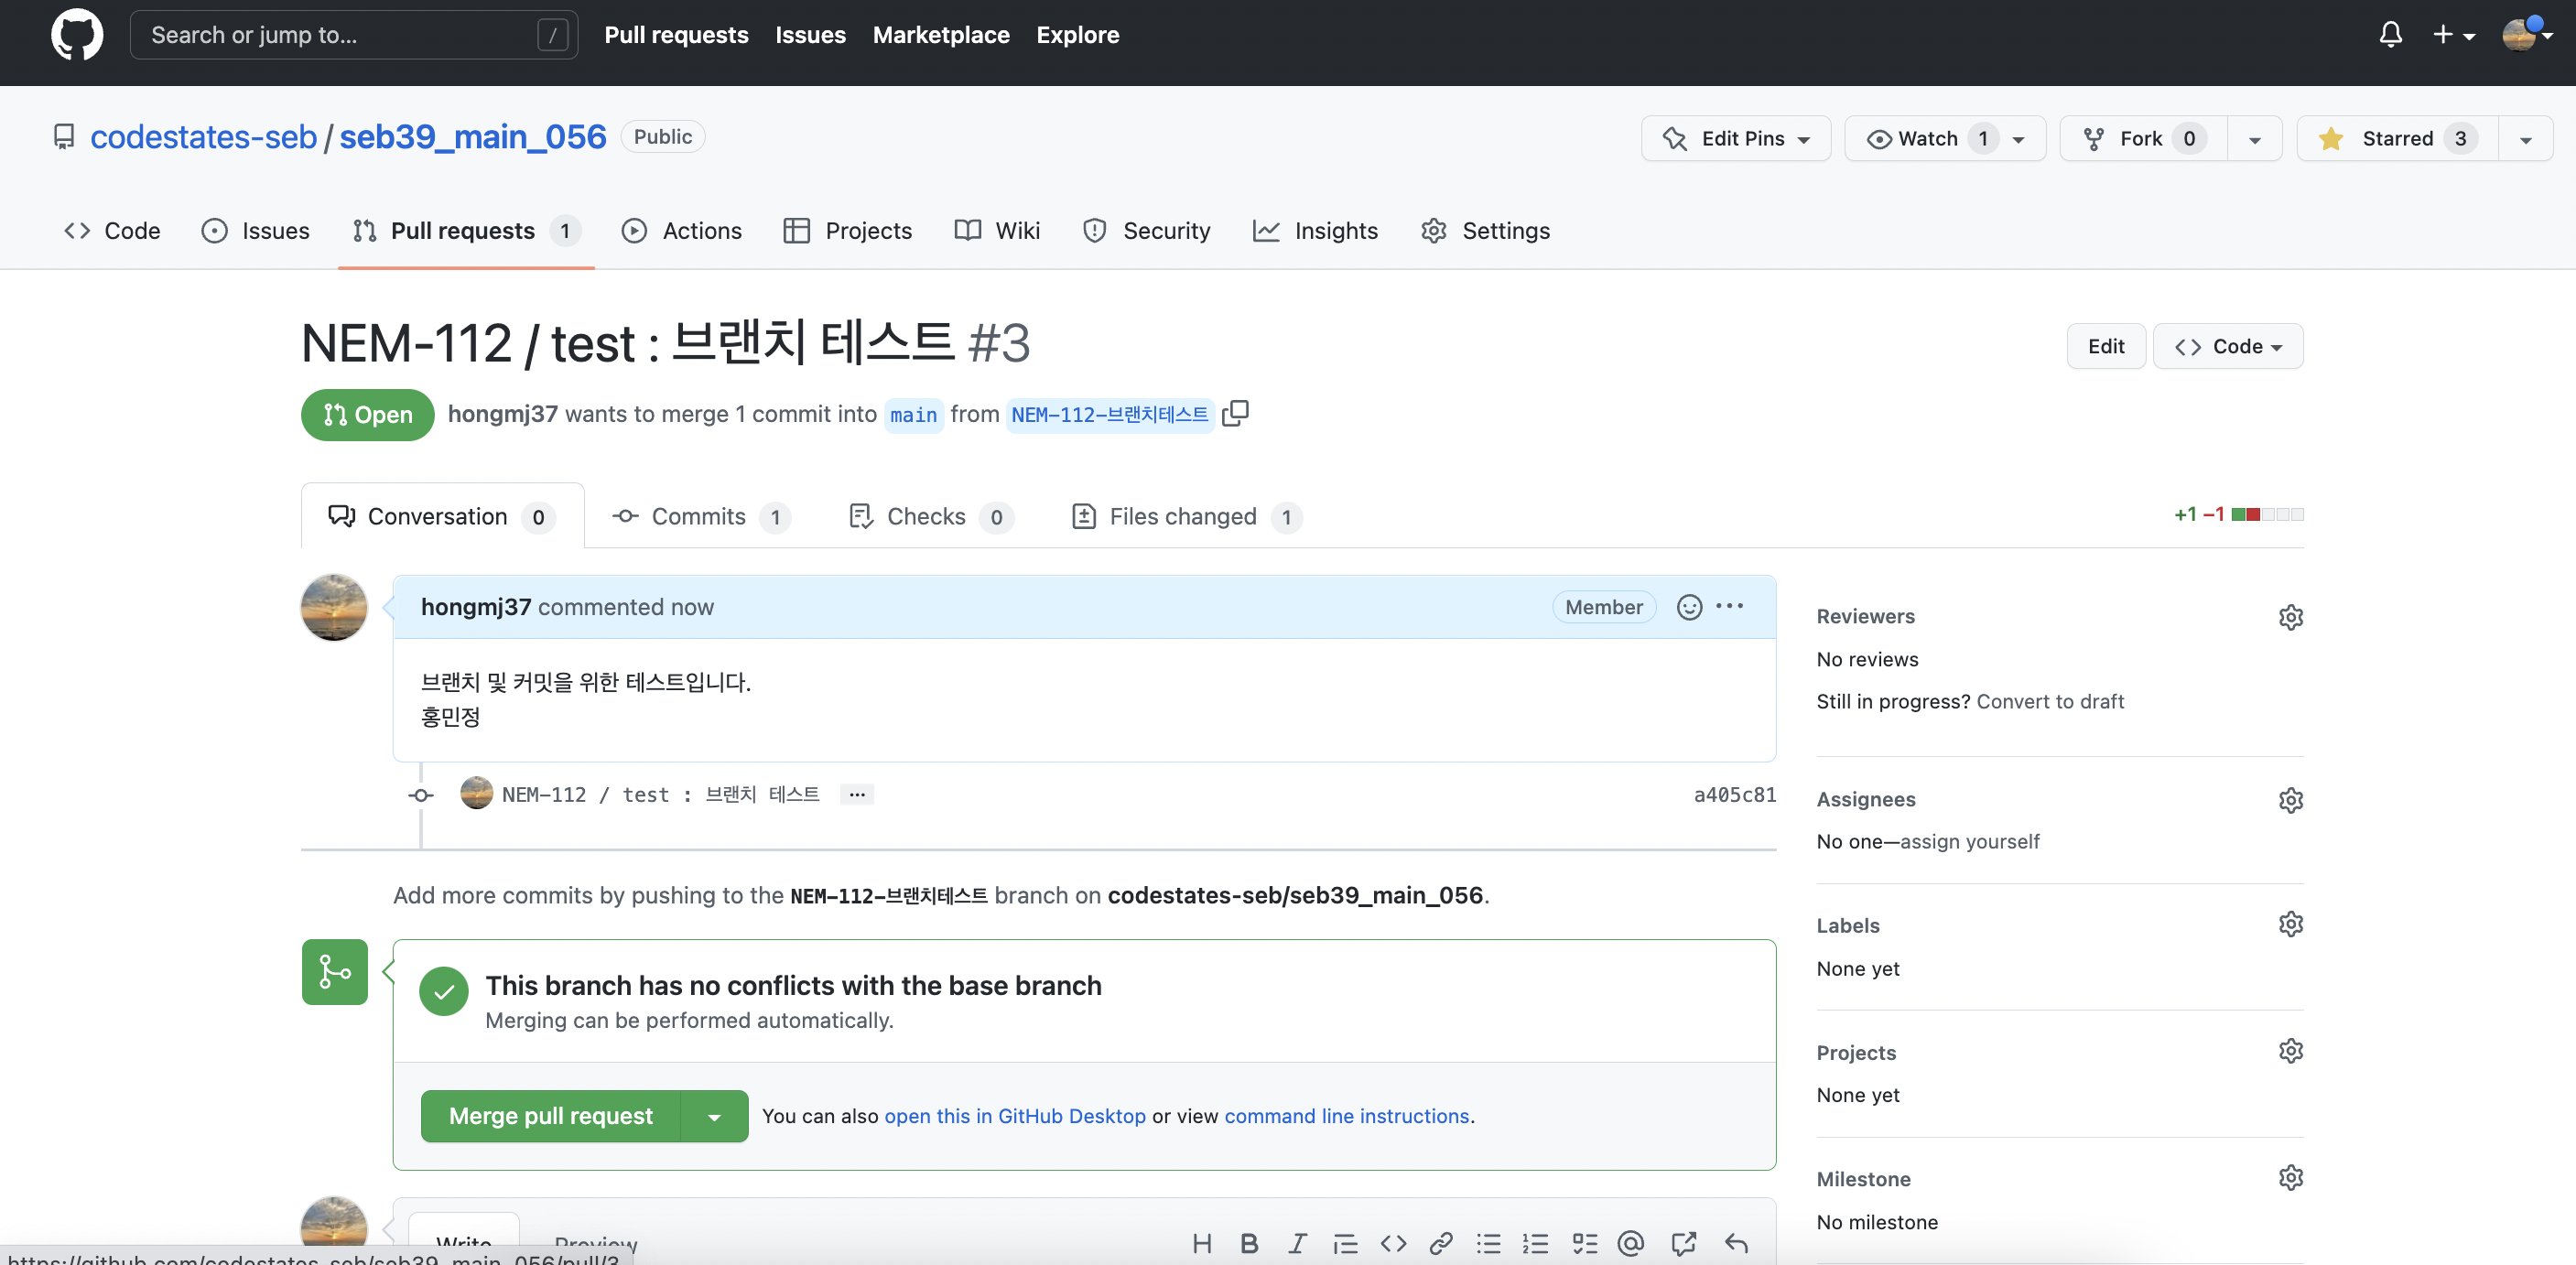This screenshot has width=2576, height=1265.
Task: Toggle the Starred repository button
Action: (x=2398, y=139)
